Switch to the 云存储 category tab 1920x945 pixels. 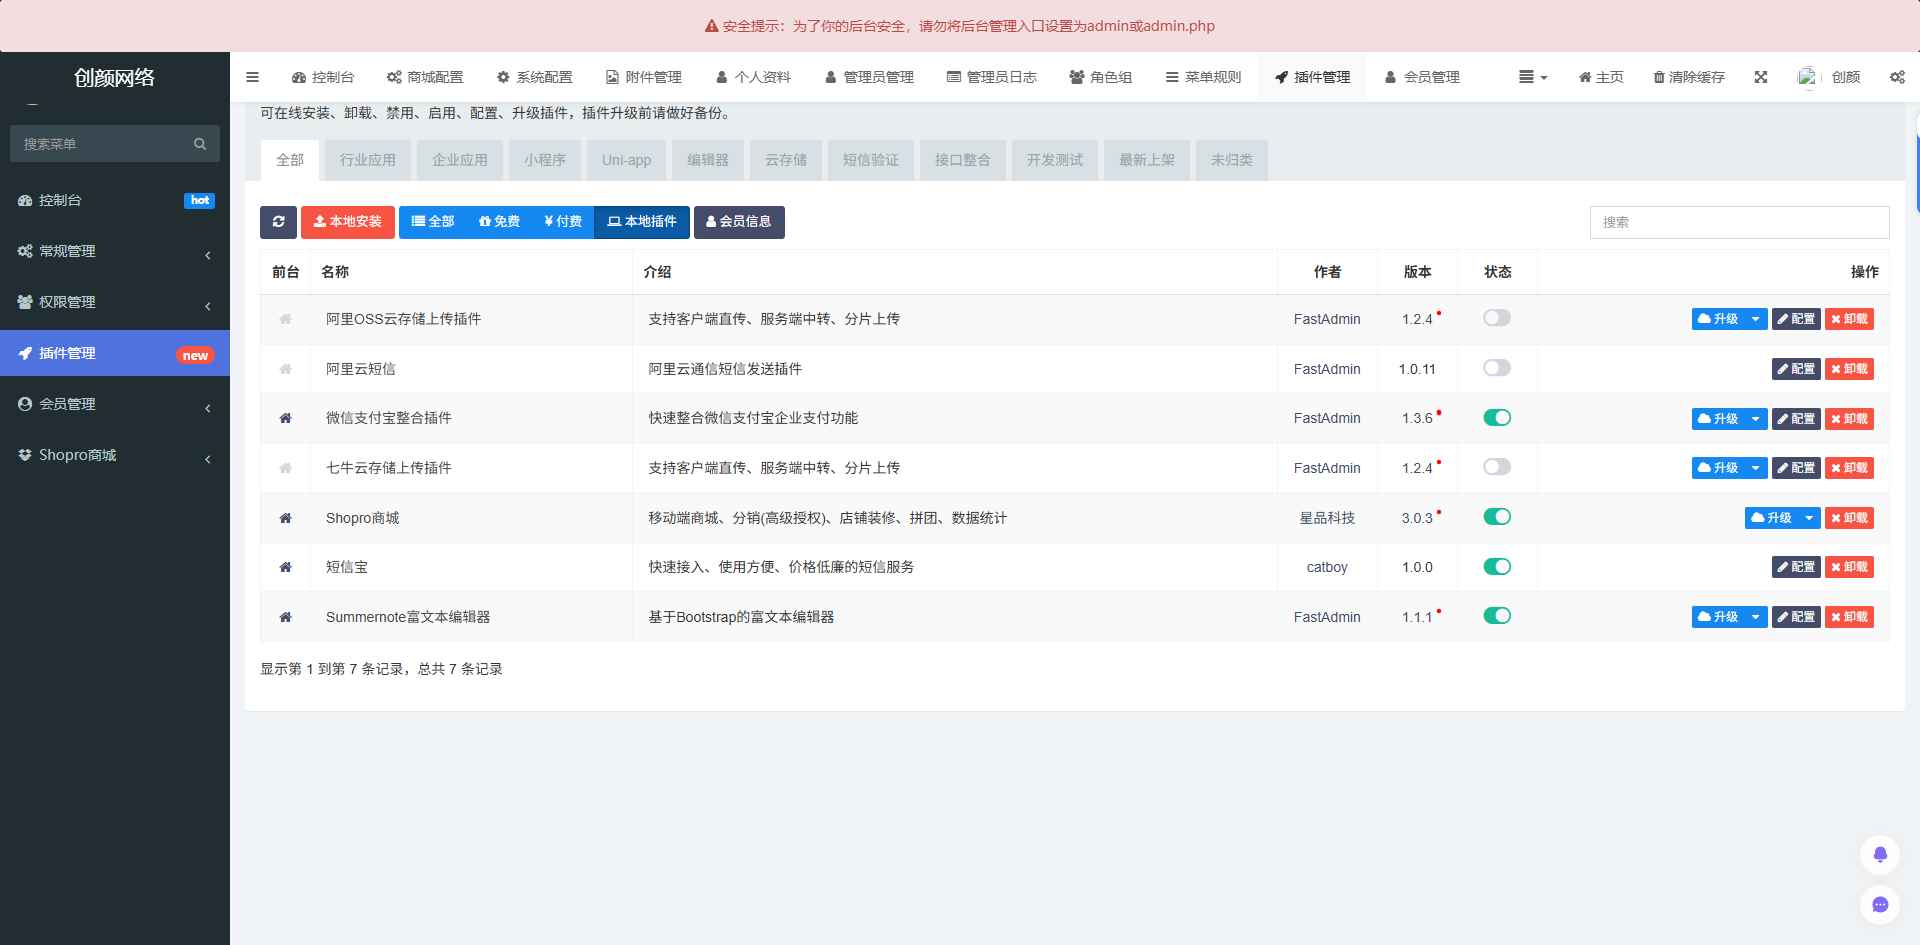[x=786, y=160]
